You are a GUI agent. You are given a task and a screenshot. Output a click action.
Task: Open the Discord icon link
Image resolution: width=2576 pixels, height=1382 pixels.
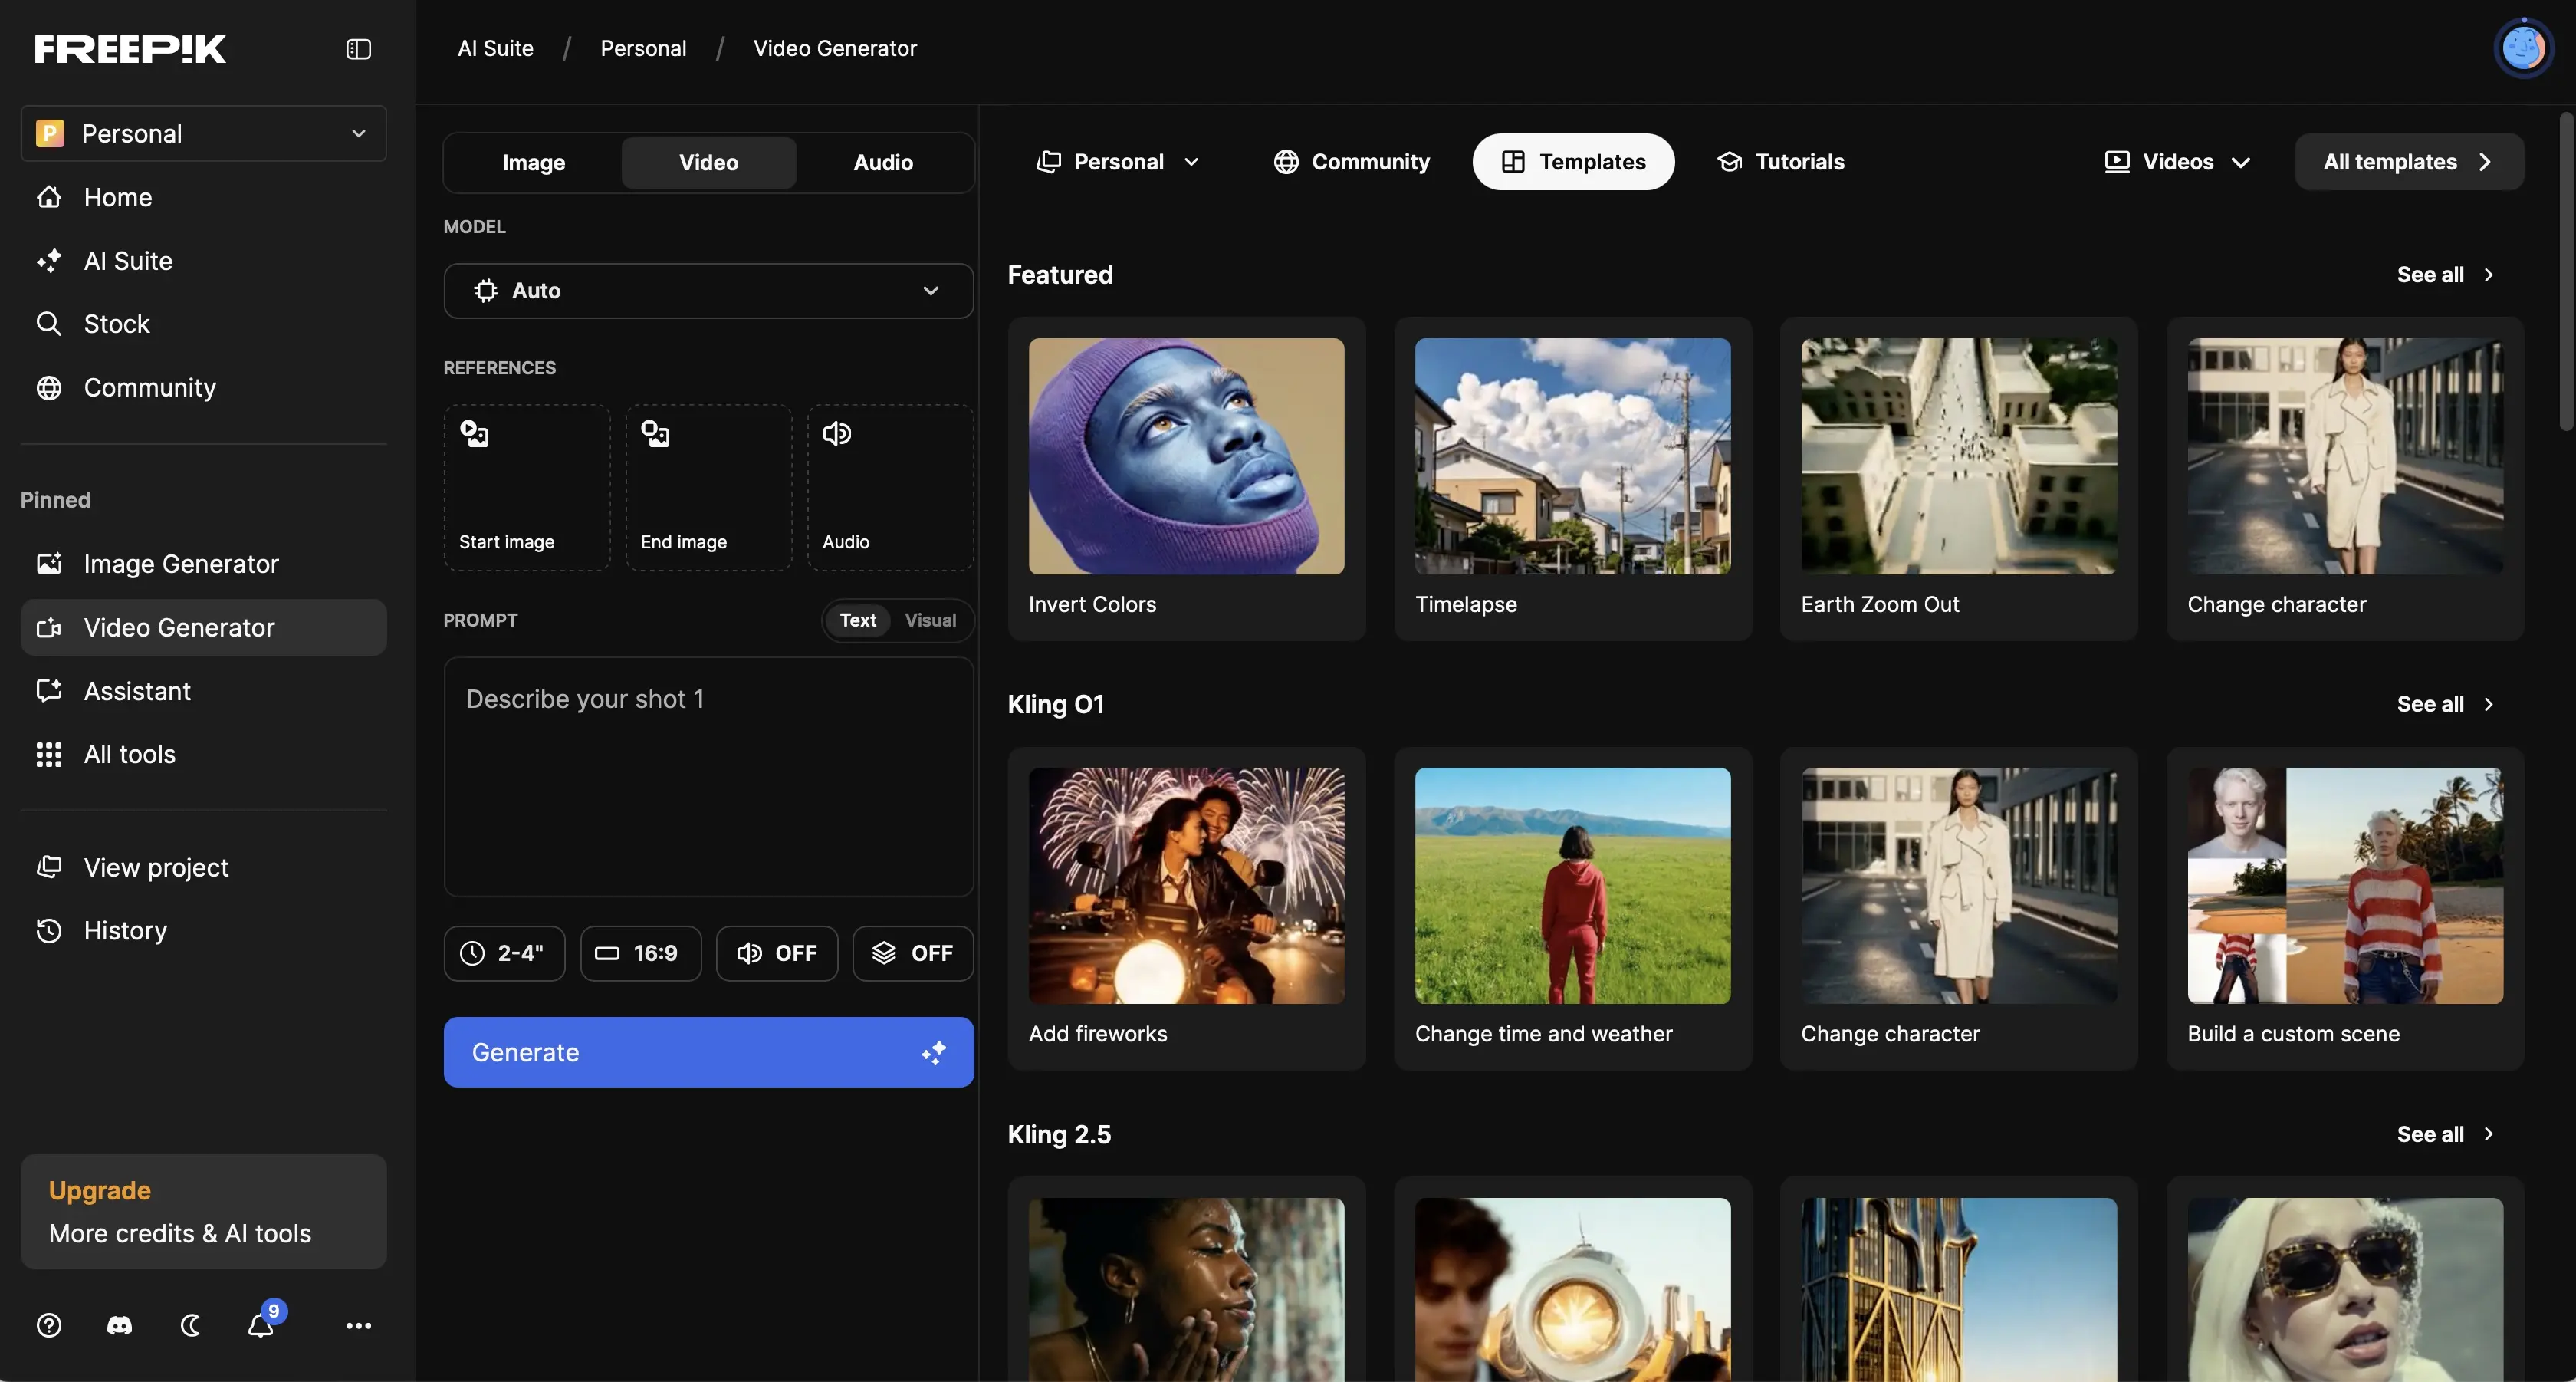(119, 1325)
